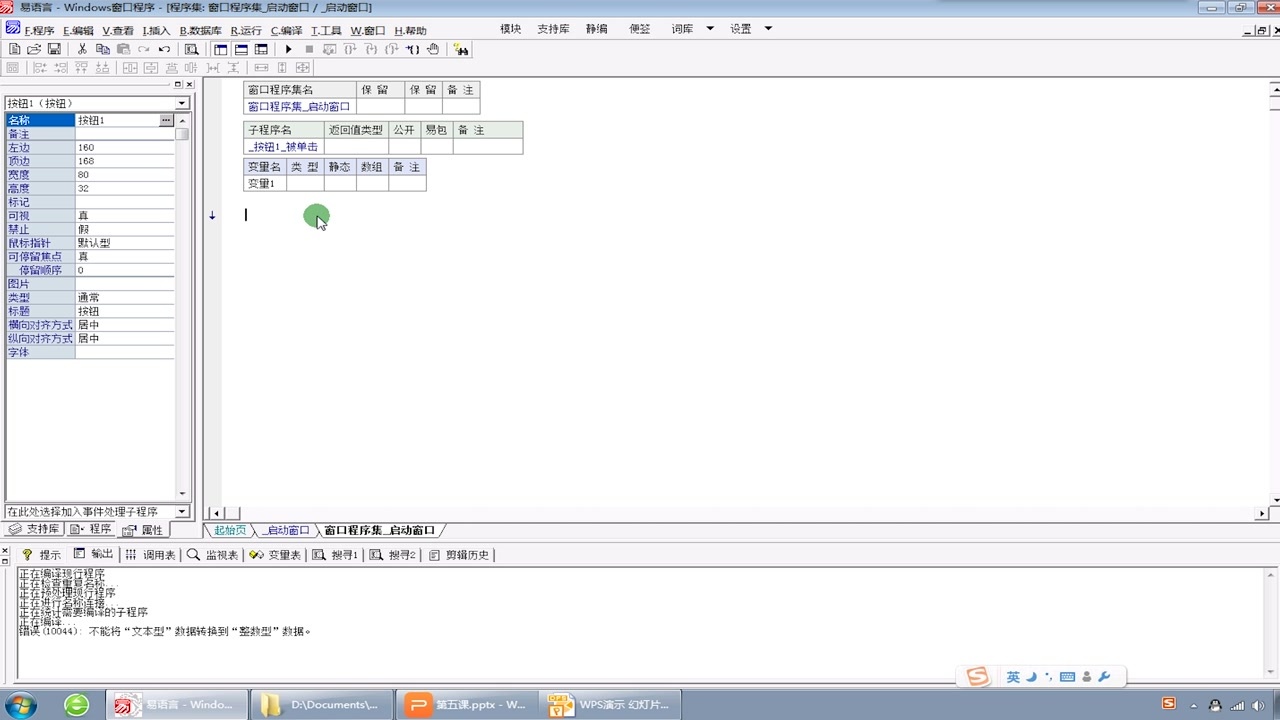The height and width of the screenshot is (720, 1280).
Task: Toggle the combined panel layout icon
Action: [x=261, y=49]
